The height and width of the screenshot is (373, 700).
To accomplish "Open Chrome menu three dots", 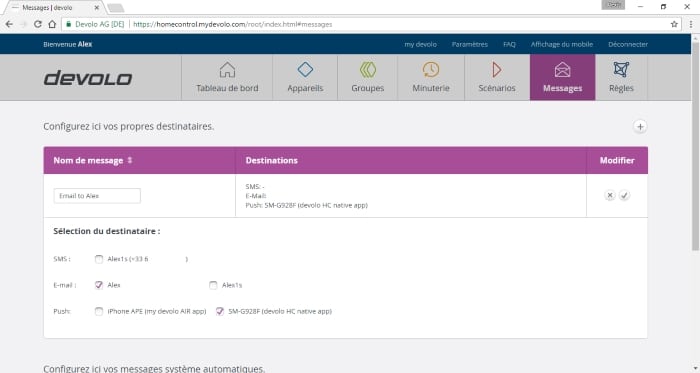I will (691, 24).
